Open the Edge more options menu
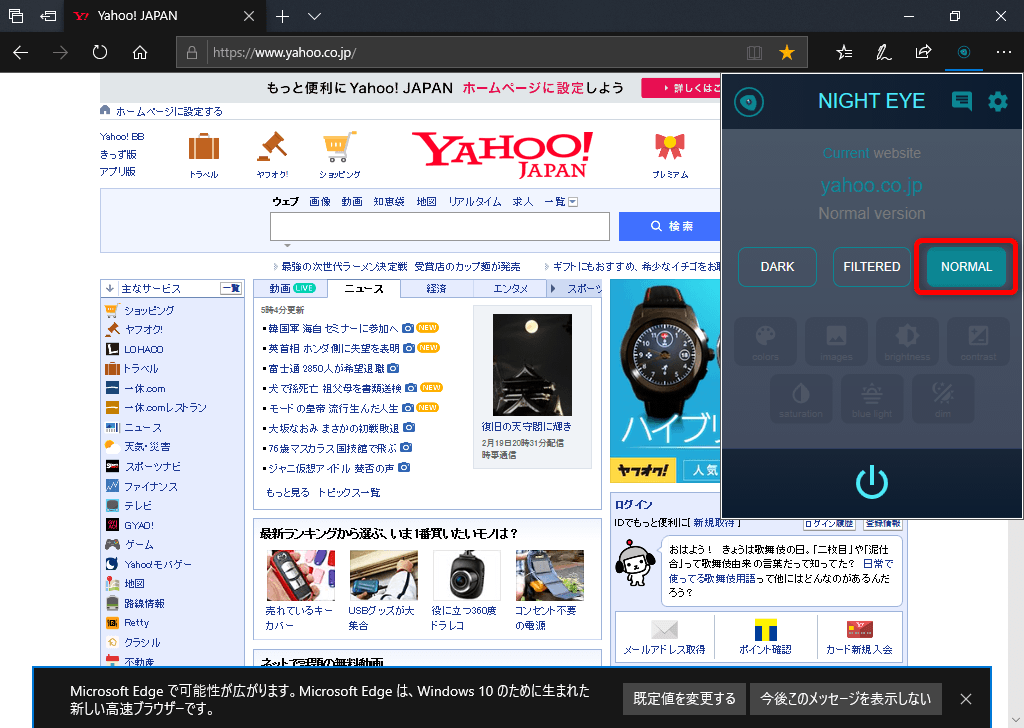 point(1004,52)
